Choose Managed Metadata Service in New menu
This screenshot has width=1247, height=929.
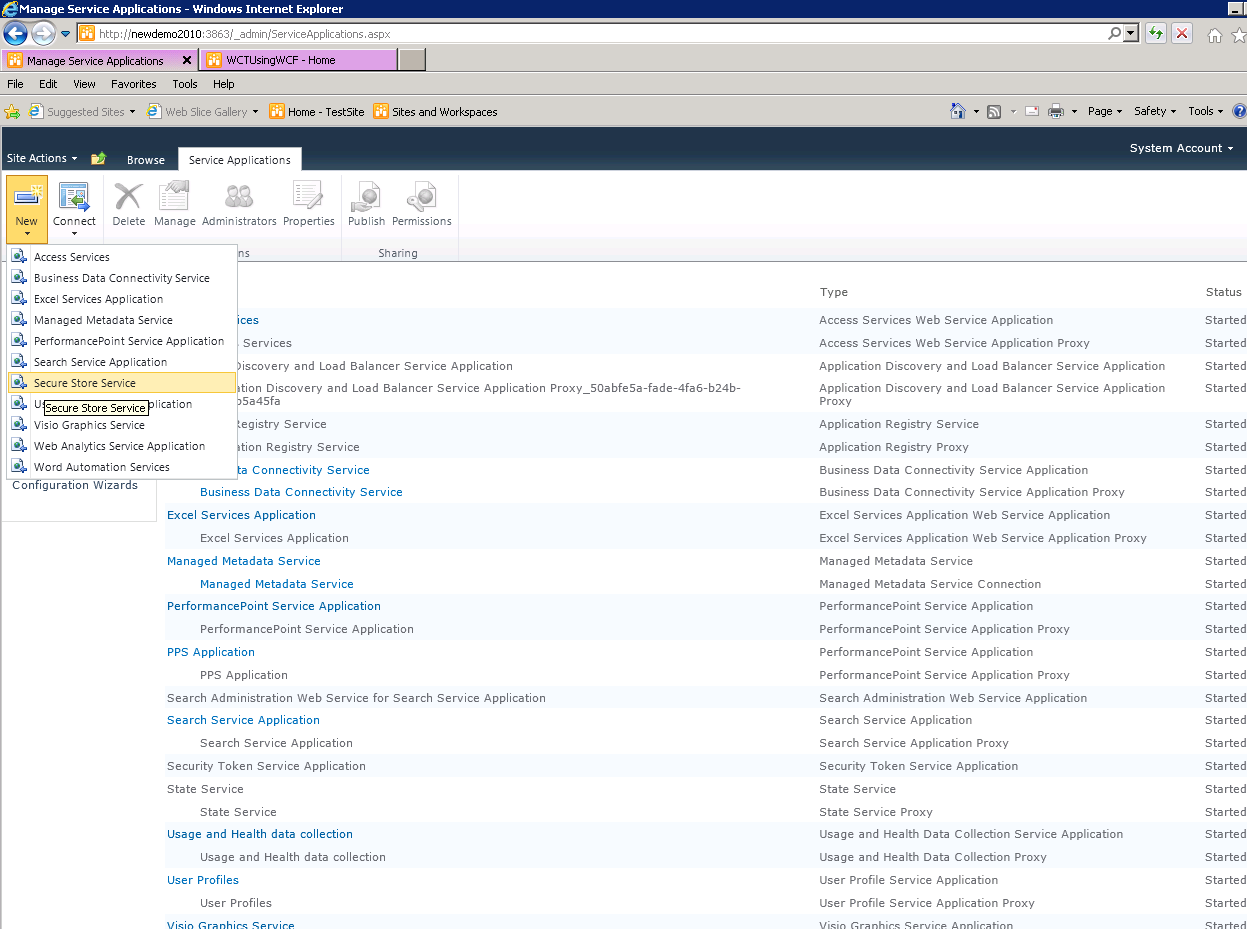122,320
